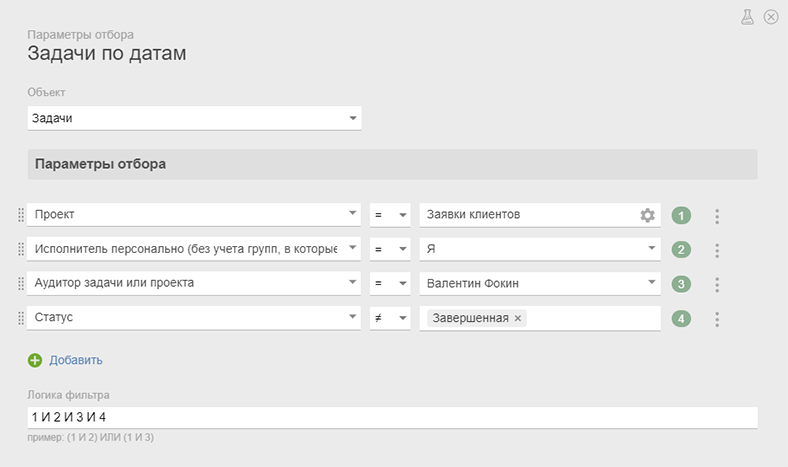Open Аудитор задачи или проекта field dropdown
788x467 pixels.
pyautogui.click(x=352, y=284)
